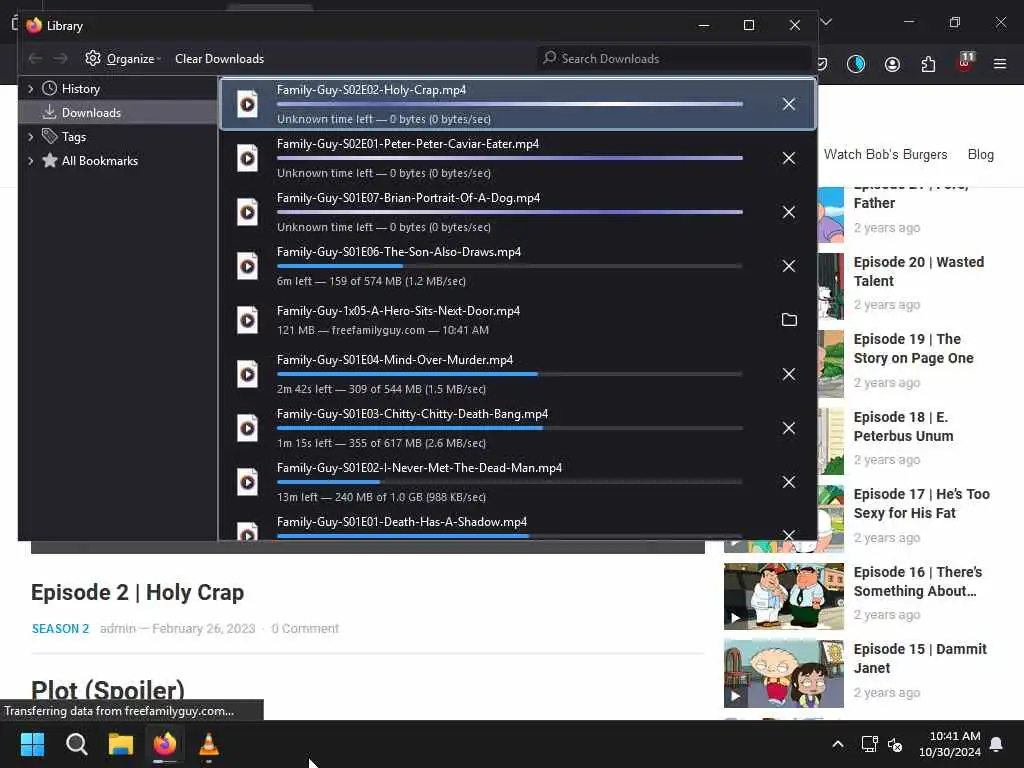This screenshot has height=768, width=1024.
Task: Open the network status tray icon
Action: pos(869,744)
